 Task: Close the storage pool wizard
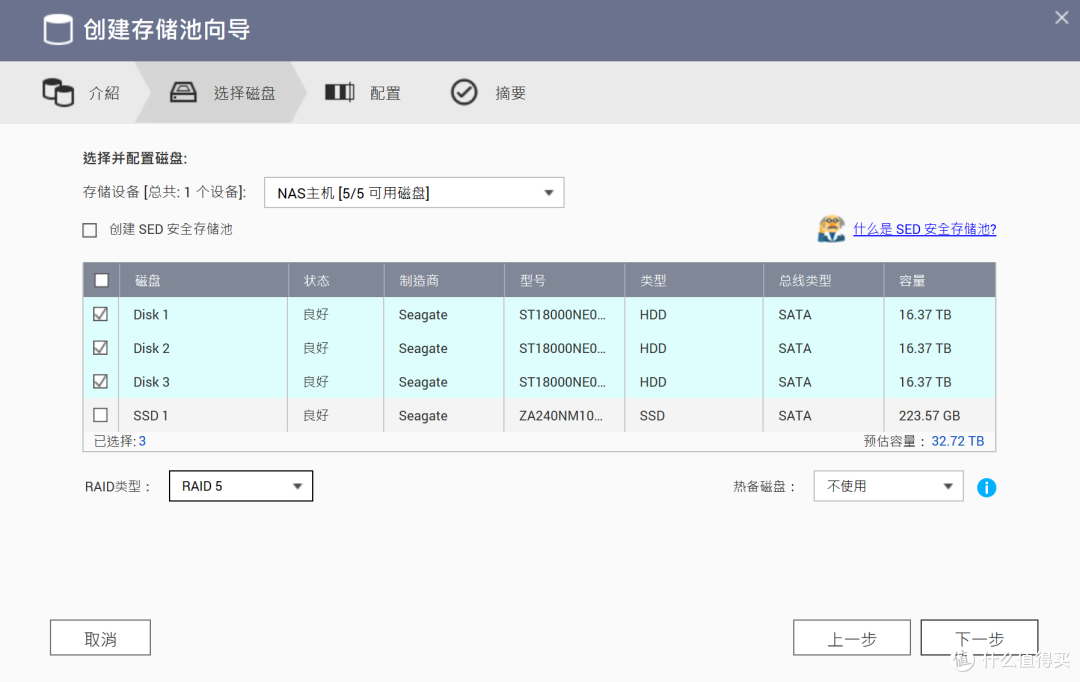pyautogui.click(x=1061, y=18)
